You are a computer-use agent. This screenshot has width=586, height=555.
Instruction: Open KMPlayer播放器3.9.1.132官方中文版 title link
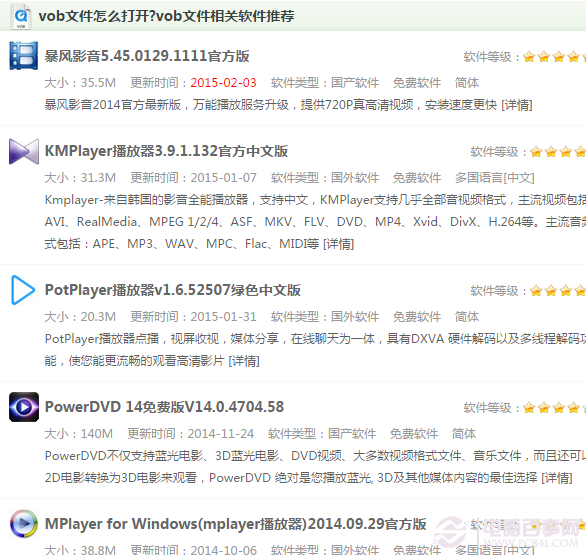166,151
